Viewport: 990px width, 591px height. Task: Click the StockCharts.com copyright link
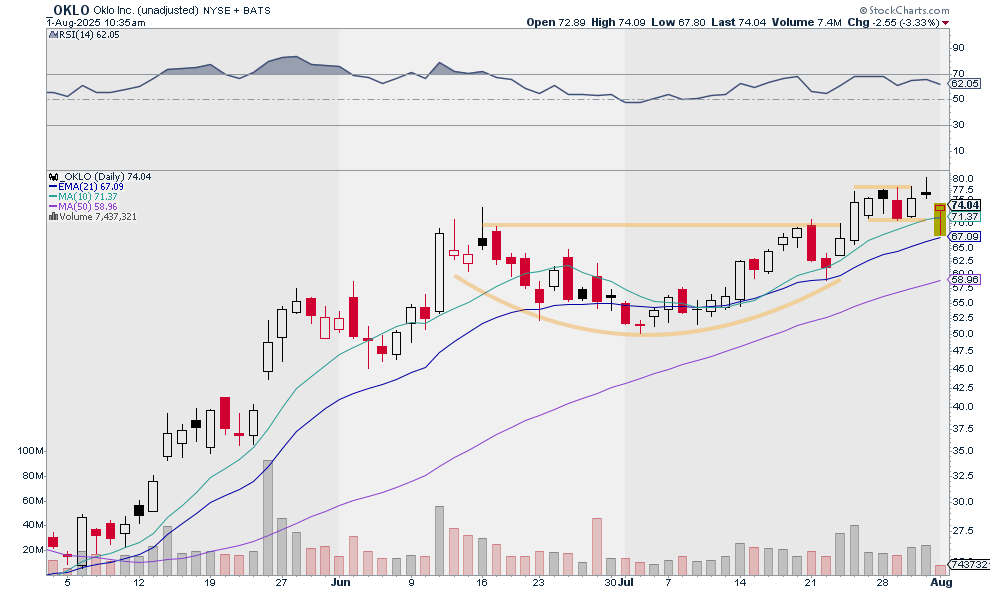coord(904,10)
